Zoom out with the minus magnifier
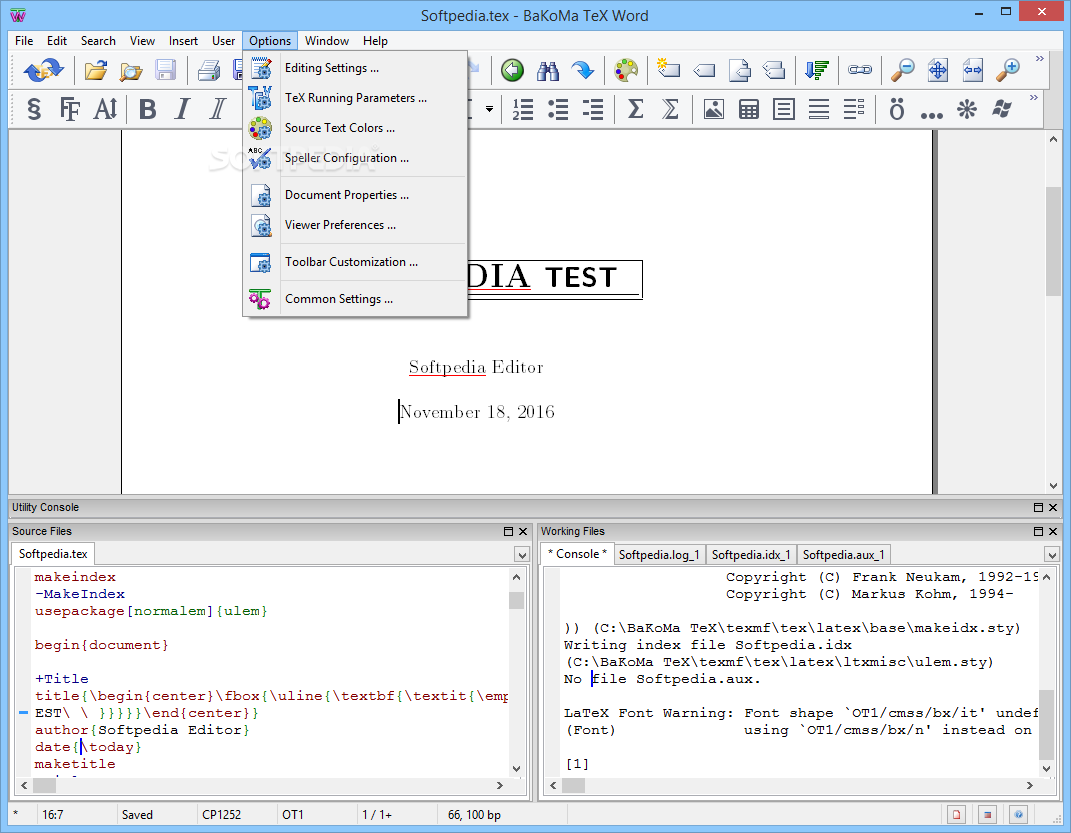 pyautogui.click(x=903, y=70)
